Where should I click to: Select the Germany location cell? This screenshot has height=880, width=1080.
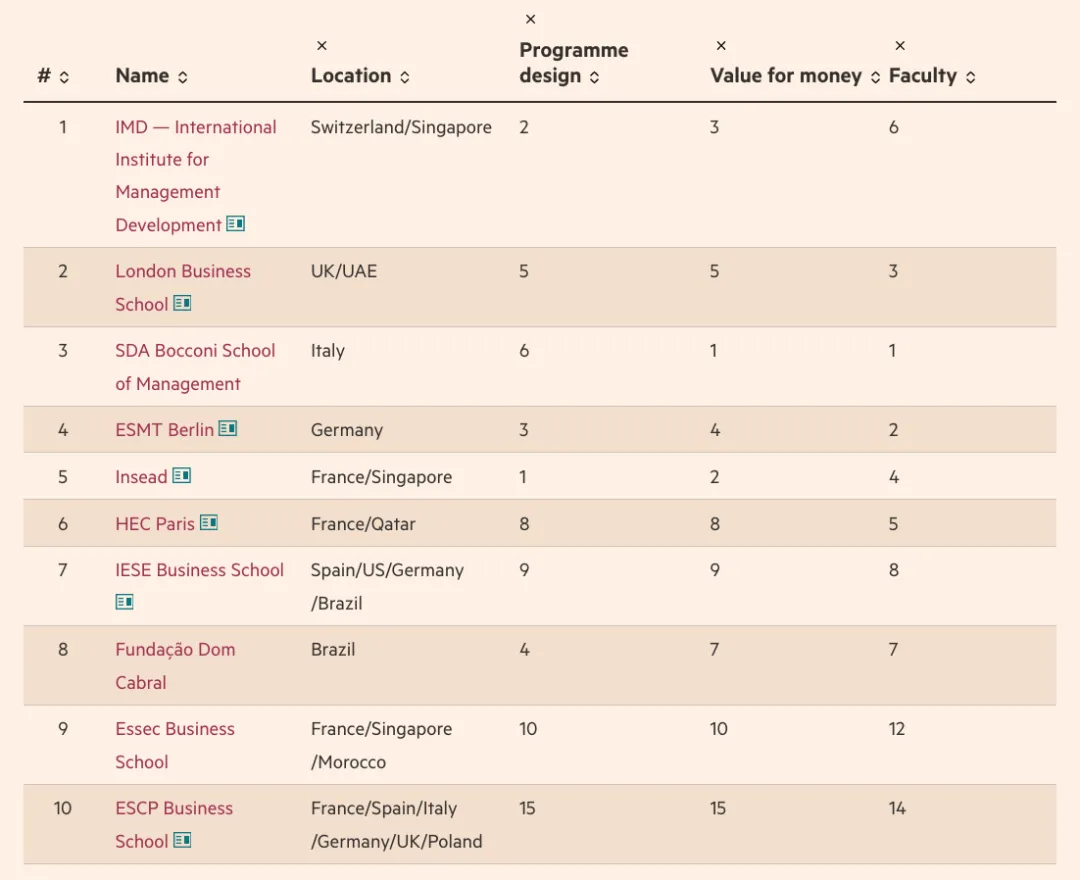pyautogui.click(x=346, y=430)
